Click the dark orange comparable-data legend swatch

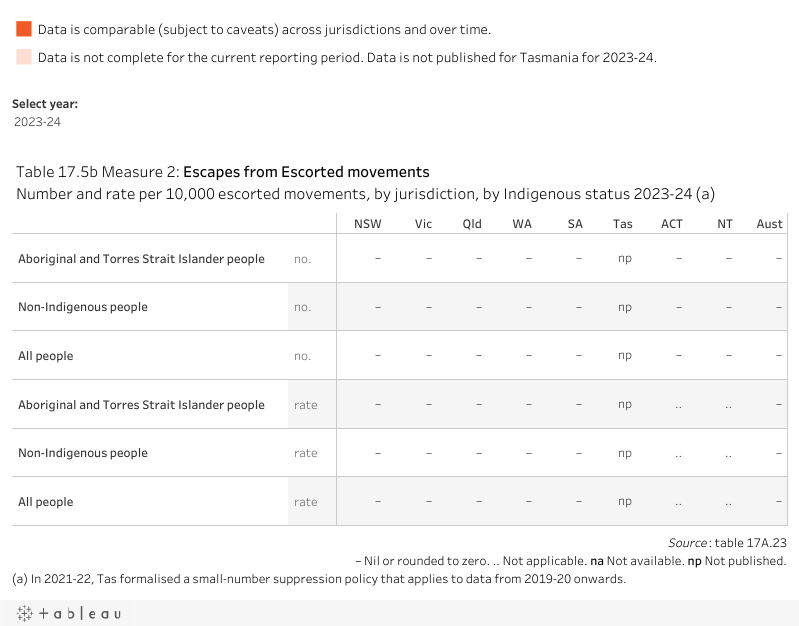[24, 30]
